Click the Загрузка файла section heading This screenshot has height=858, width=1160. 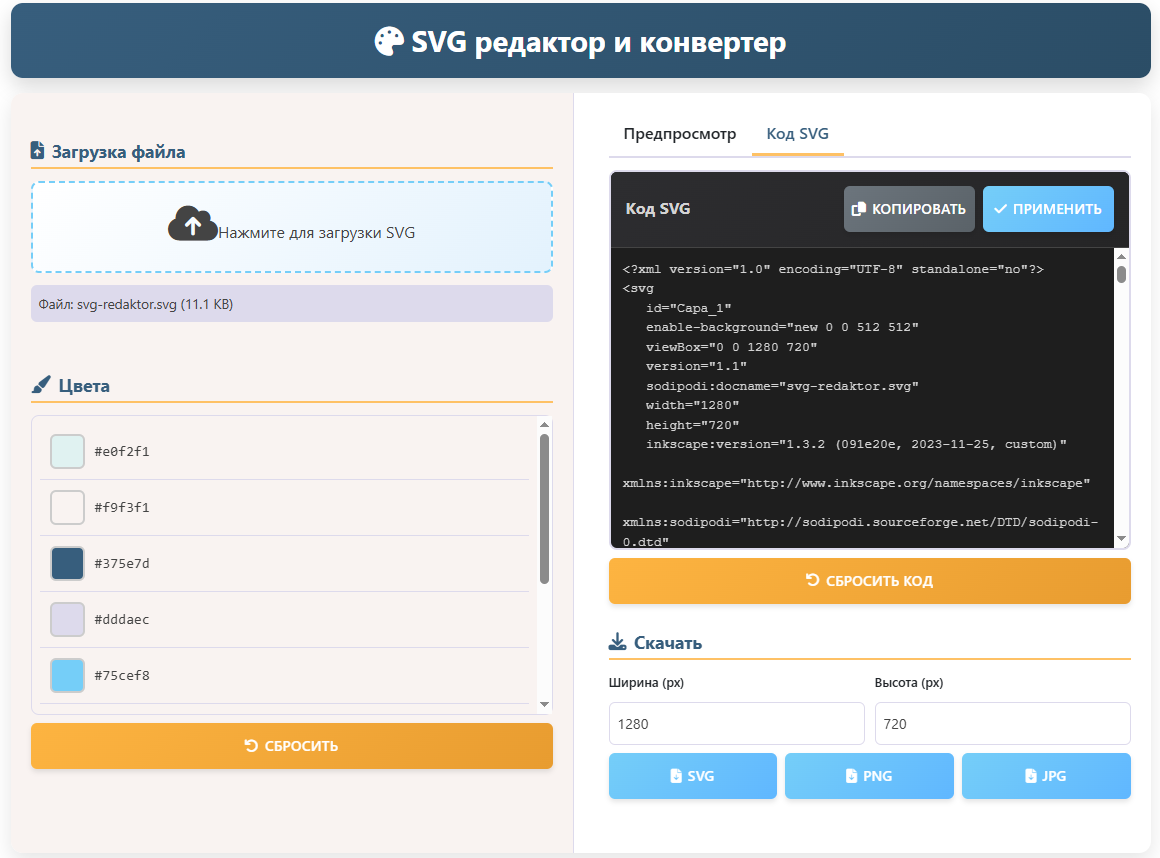(x=118, y=152)
